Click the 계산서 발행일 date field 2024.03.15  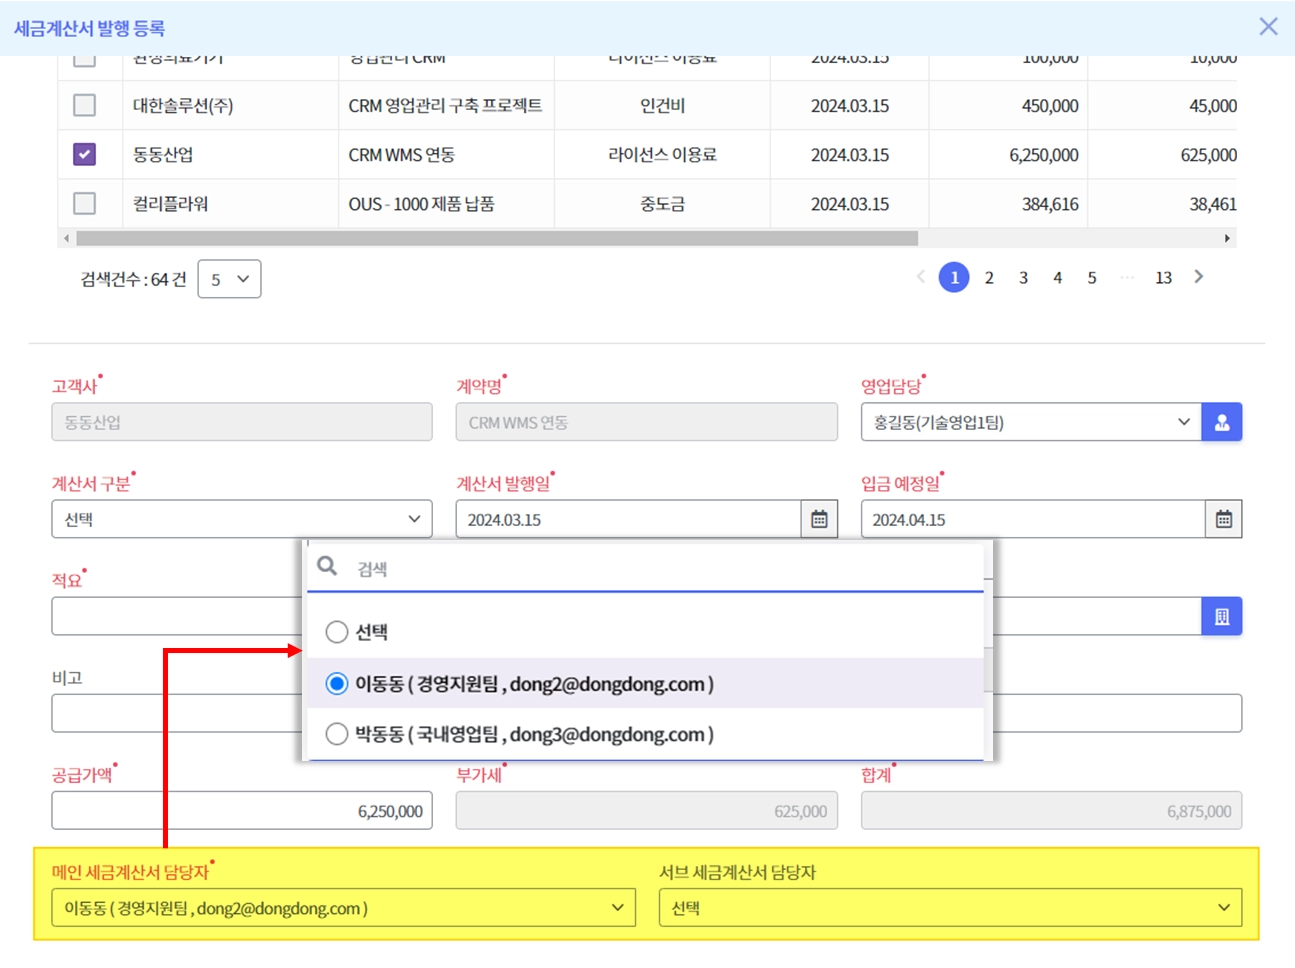[629, 519]
